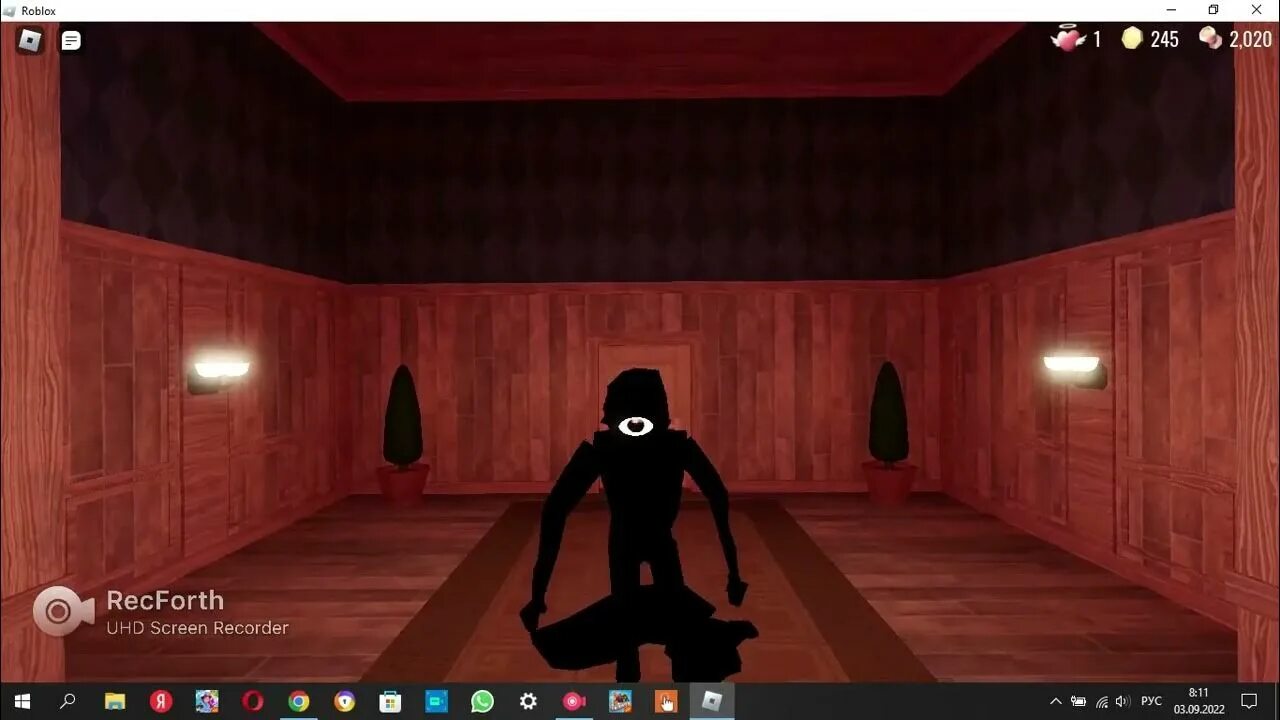Screen dimensions: 1280x720
Task: Open the Roblox menu logo button
Action: point(30,40)
